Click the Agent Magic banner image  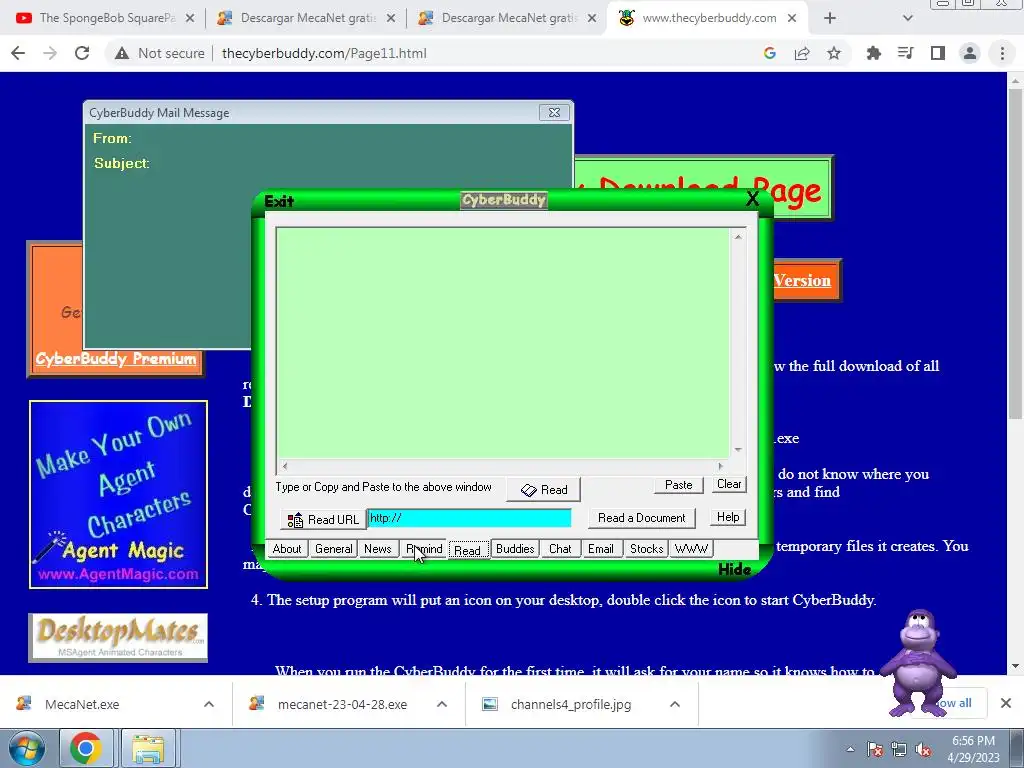coord(118,494)
